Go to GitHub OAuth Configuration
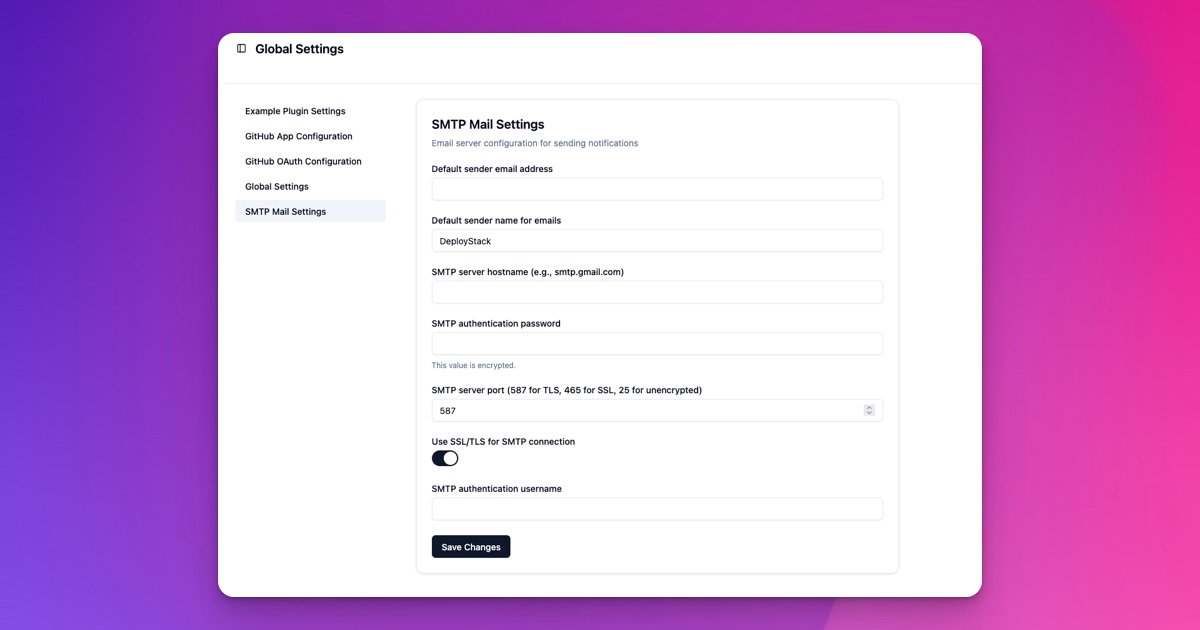This screenshot has height=630, width=1200. tap(303, 161)
